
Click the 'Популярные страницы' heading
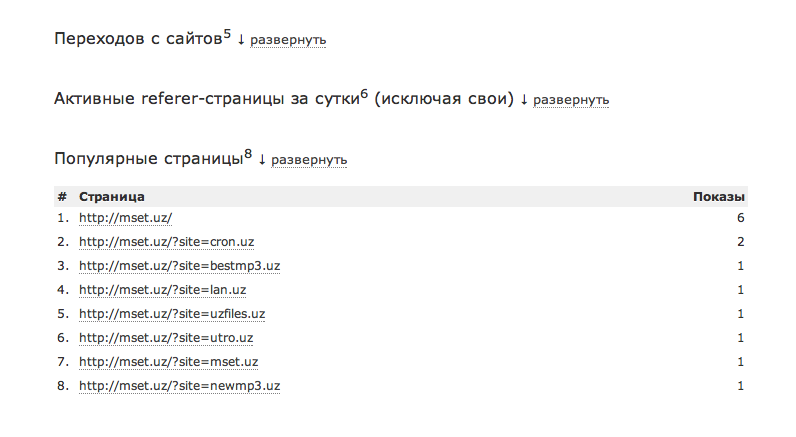click(149, 159)
